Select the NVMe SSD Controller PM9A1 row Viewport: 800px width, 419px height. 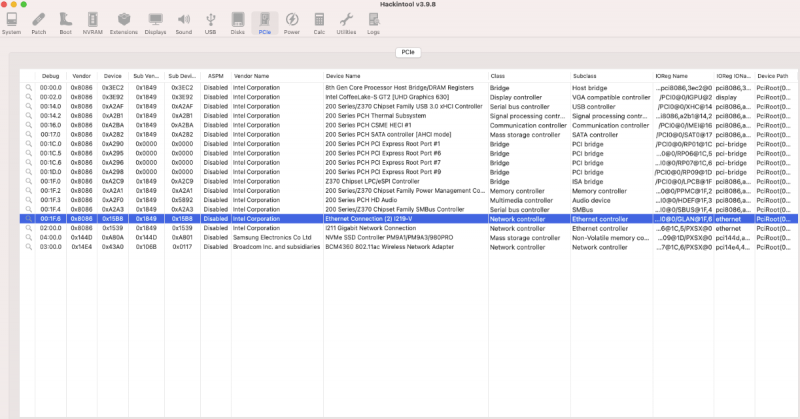(x=409, y=237)
